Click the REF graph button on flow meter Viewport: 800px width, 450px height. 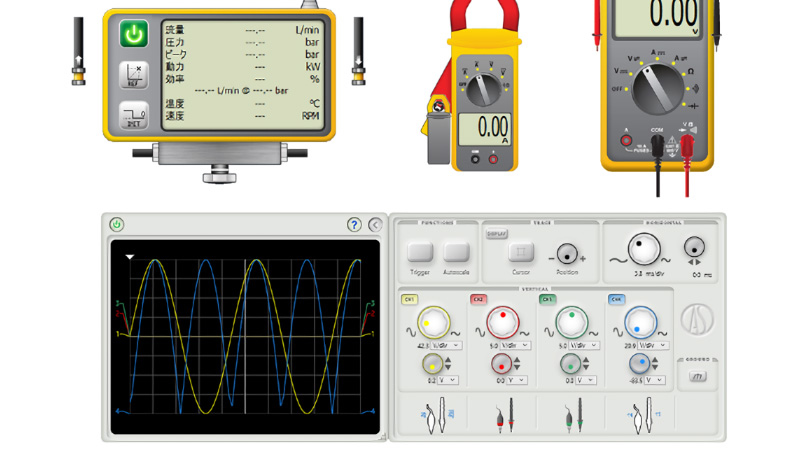[134, 75]
